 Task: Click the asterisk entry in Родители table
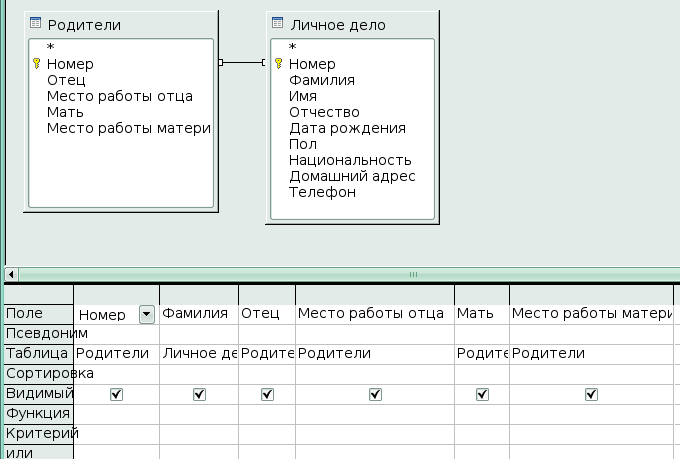click(50, 48)
